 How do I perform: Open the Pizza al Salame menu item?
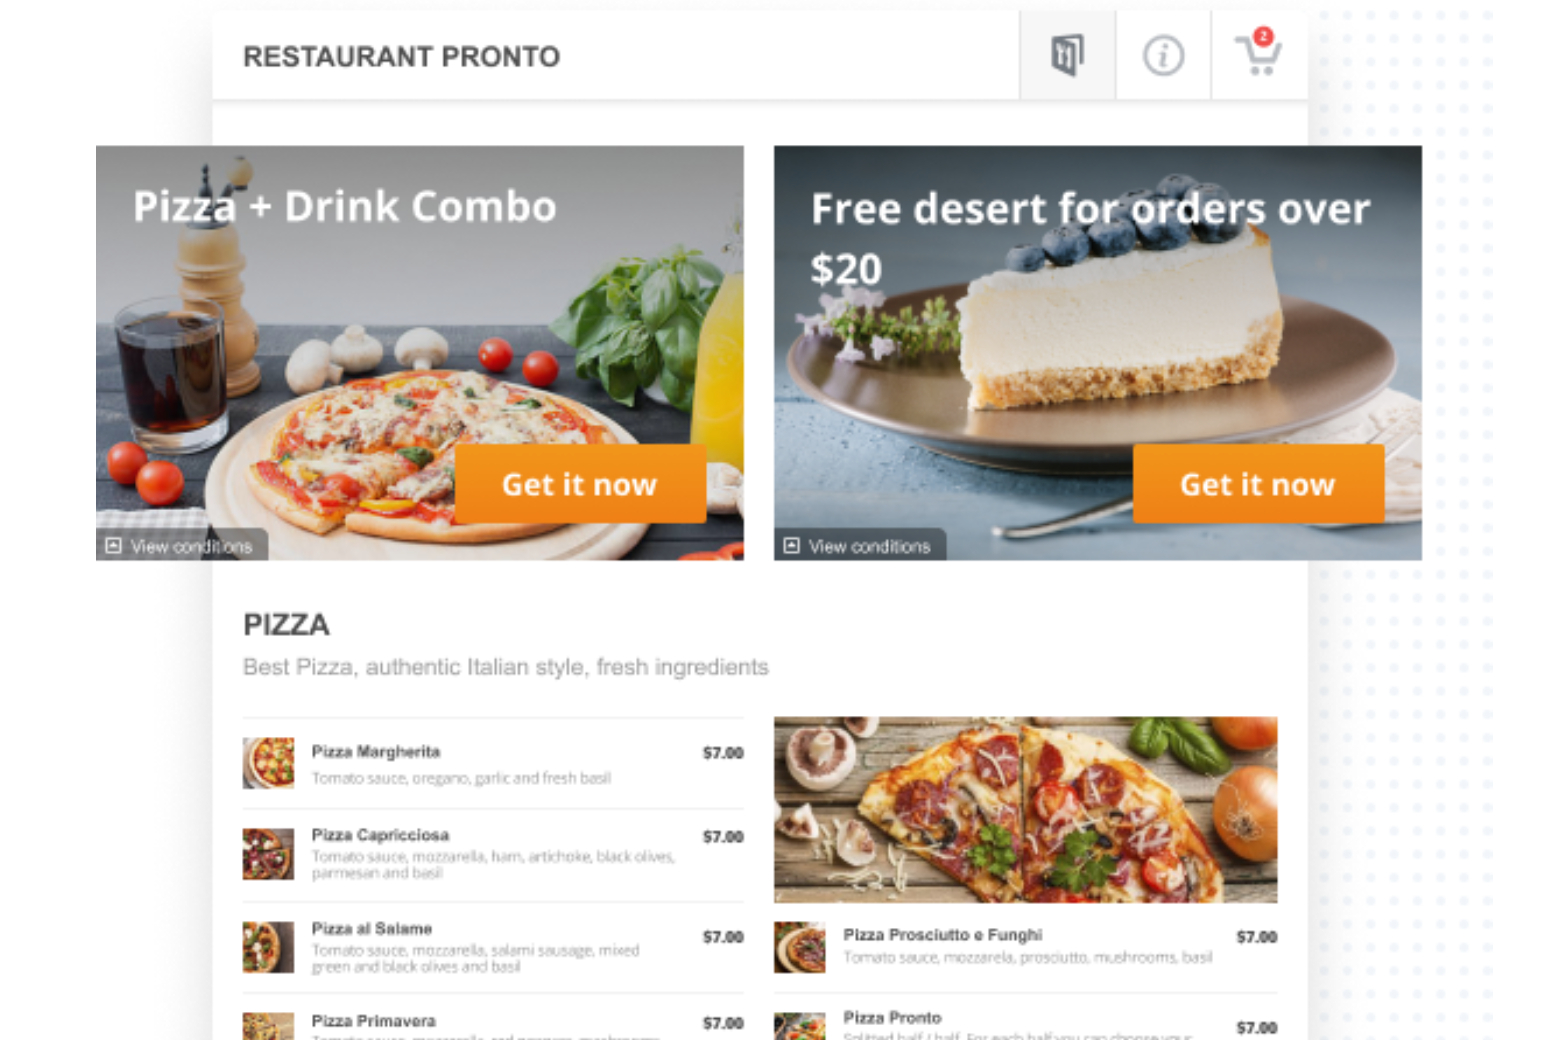pos(493,948)
